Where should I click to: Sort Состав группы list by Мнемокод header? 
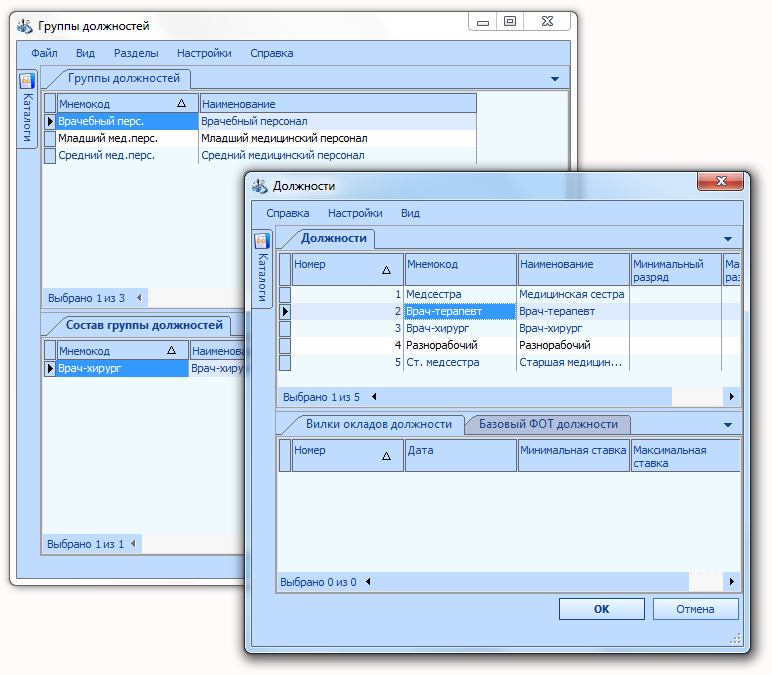(123, 350)
